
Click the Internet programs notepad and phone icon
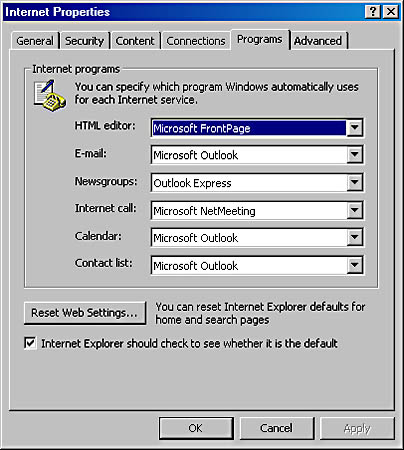(x=50, y=95)
